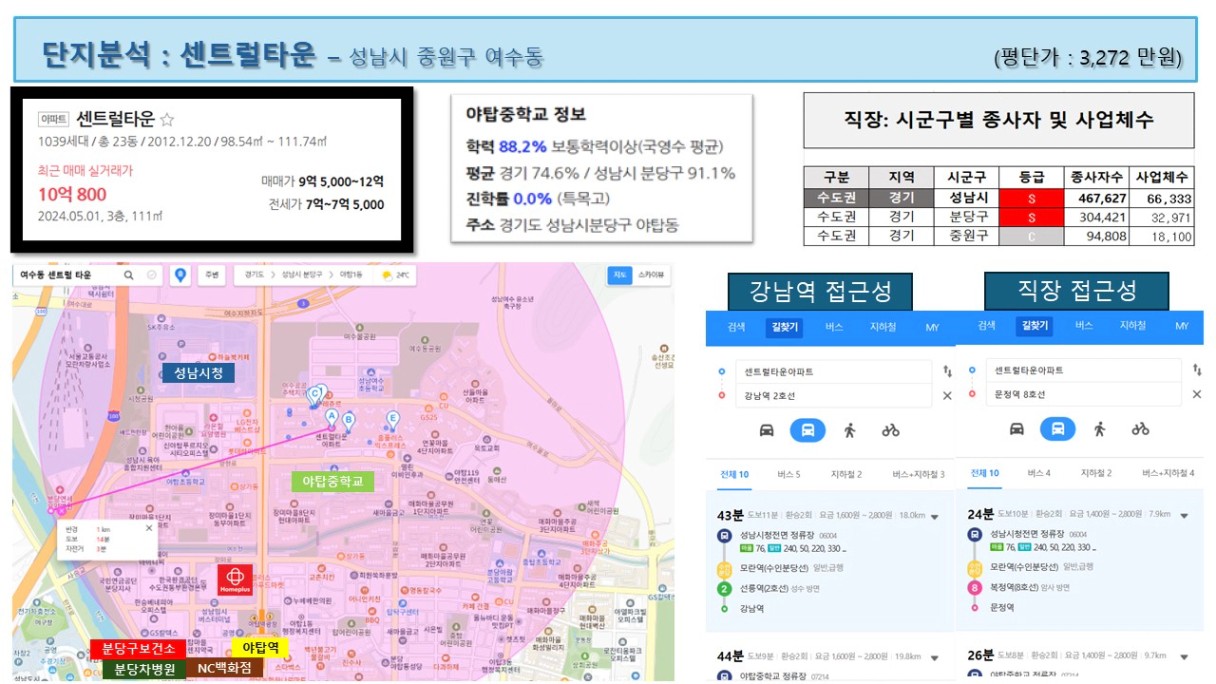This screenshot has width=1216, height=684.
Task: Select map marker B on the map
Action: pos(349,423)
